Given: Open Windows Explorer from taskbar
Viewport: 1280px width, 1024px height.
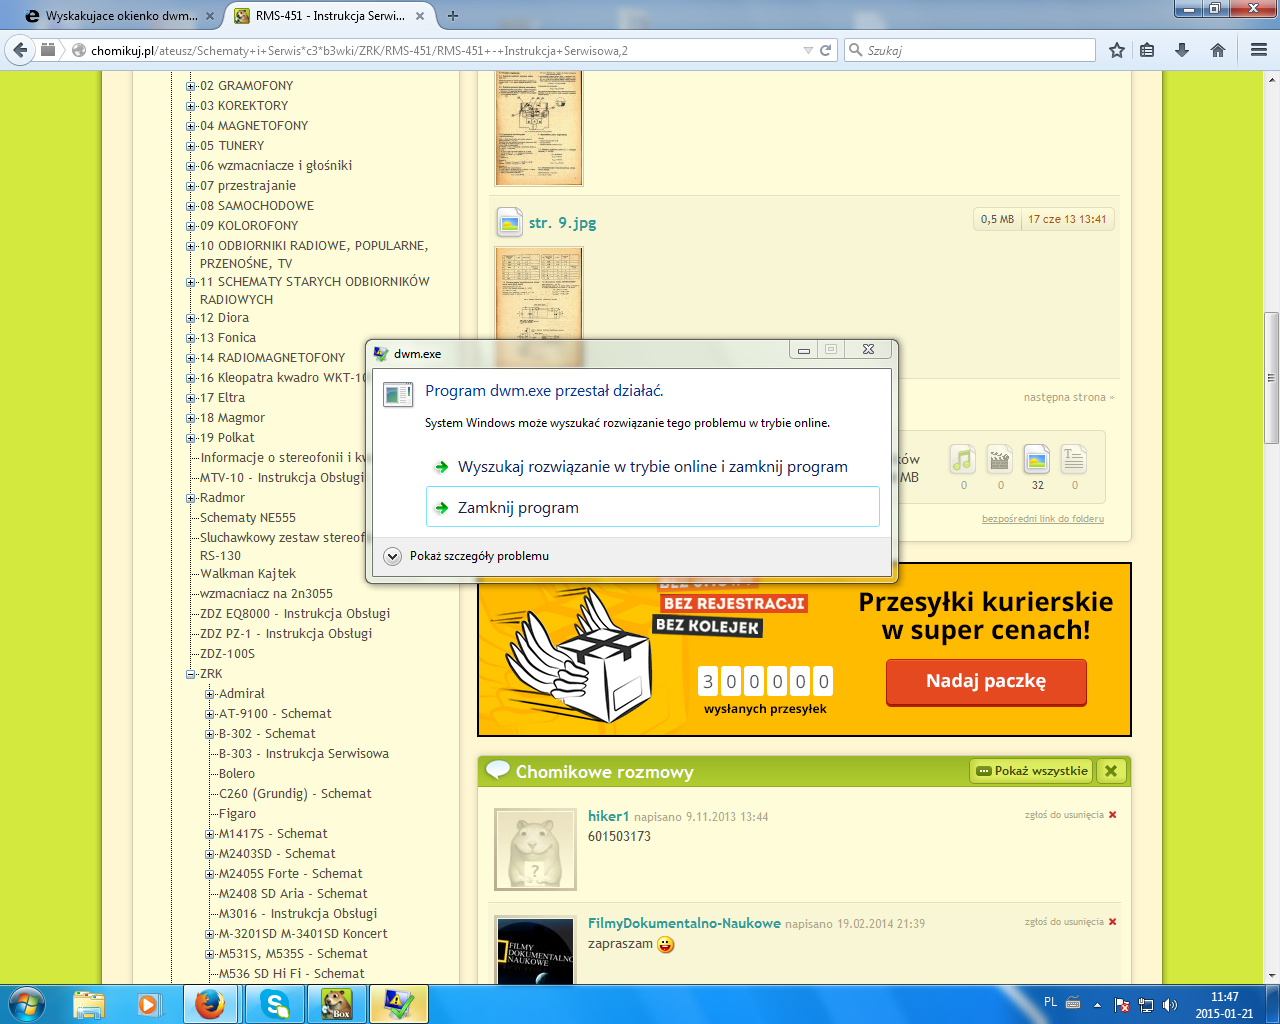Looking at the screenshot, I should (x=89, y=1004).
